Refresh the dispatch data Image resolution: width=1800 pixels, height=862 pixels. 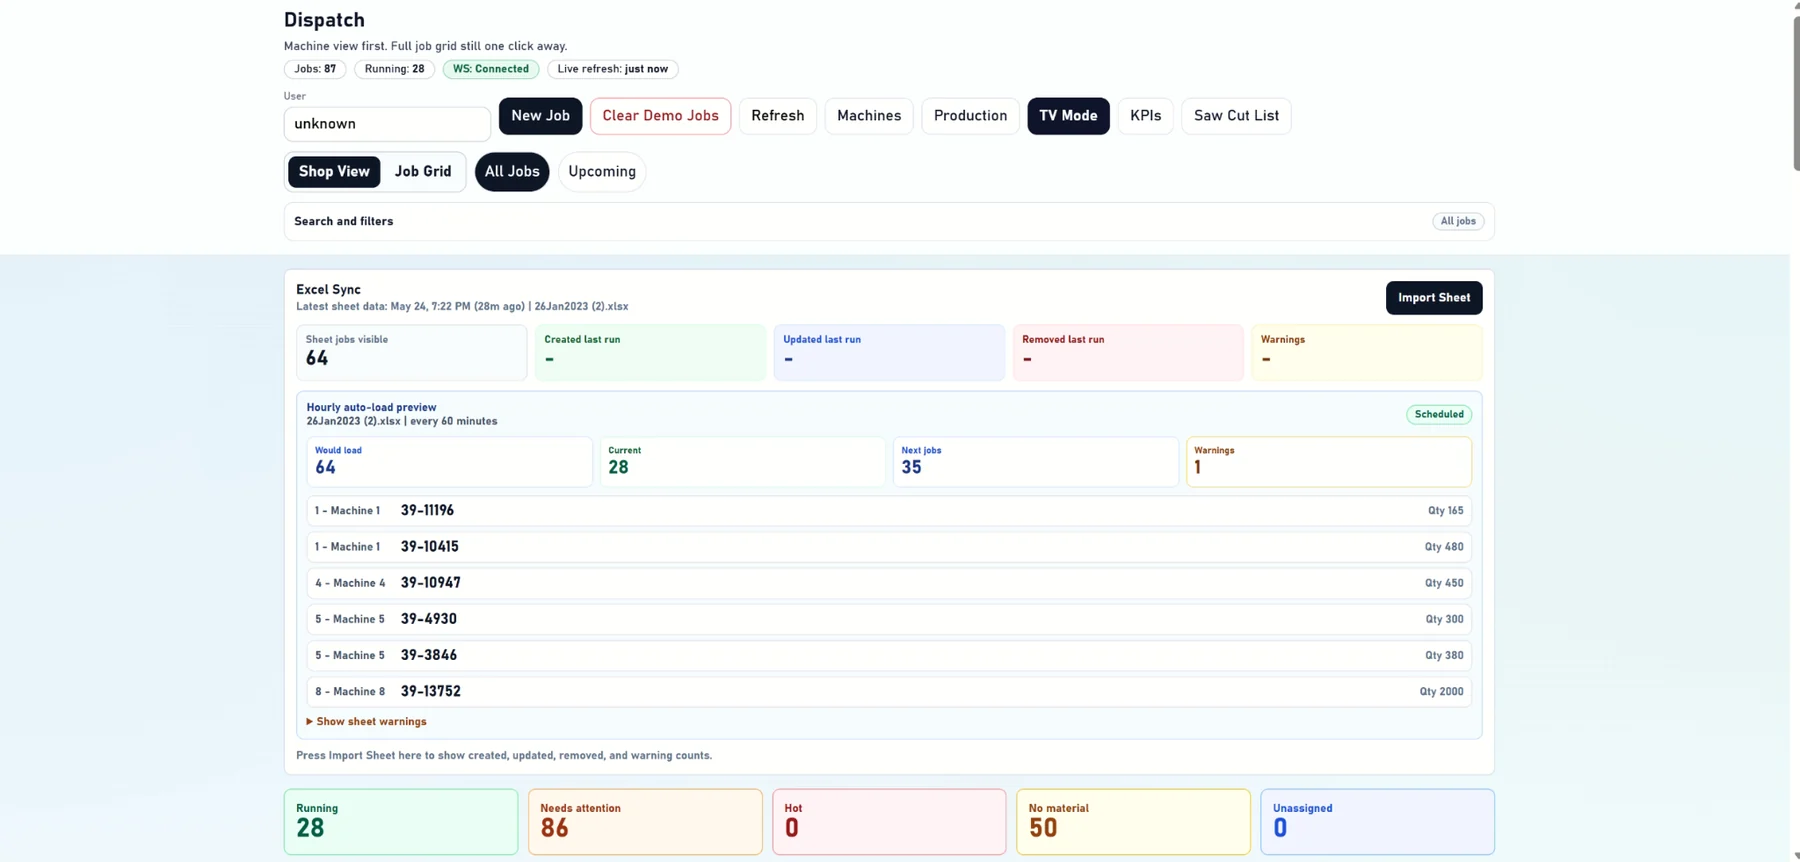click(778, 116)
